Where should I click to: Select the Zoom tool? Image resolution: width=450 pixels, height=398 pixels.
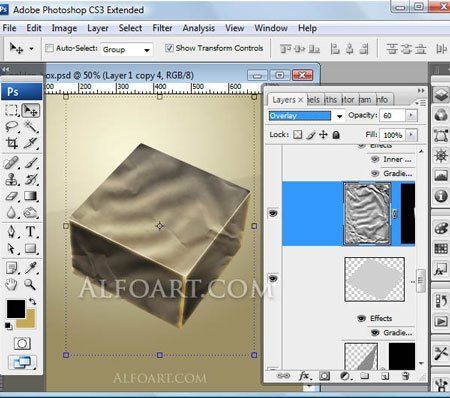click(30, 284)
